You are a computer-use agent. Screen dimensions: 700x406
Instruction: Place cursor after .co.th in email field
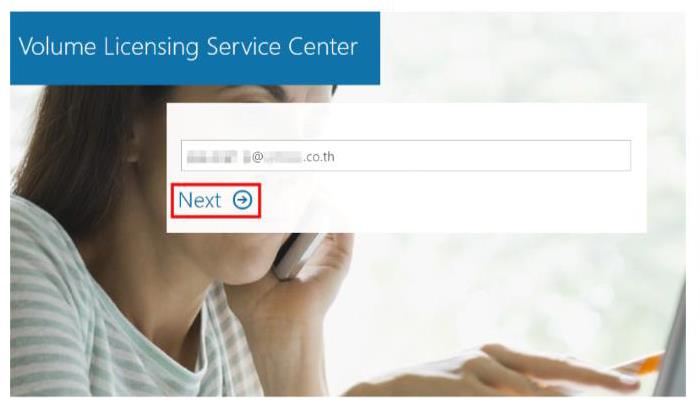[x=336, y=157]
